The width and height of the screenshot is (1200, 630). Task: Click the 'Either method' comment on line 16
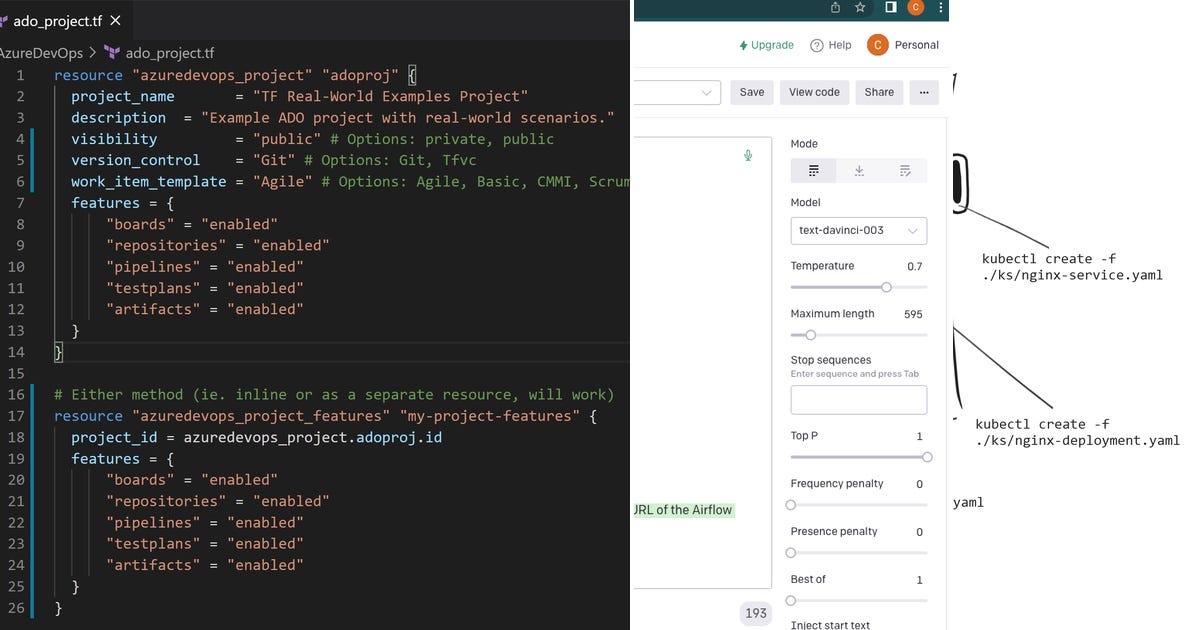[334, 394]
